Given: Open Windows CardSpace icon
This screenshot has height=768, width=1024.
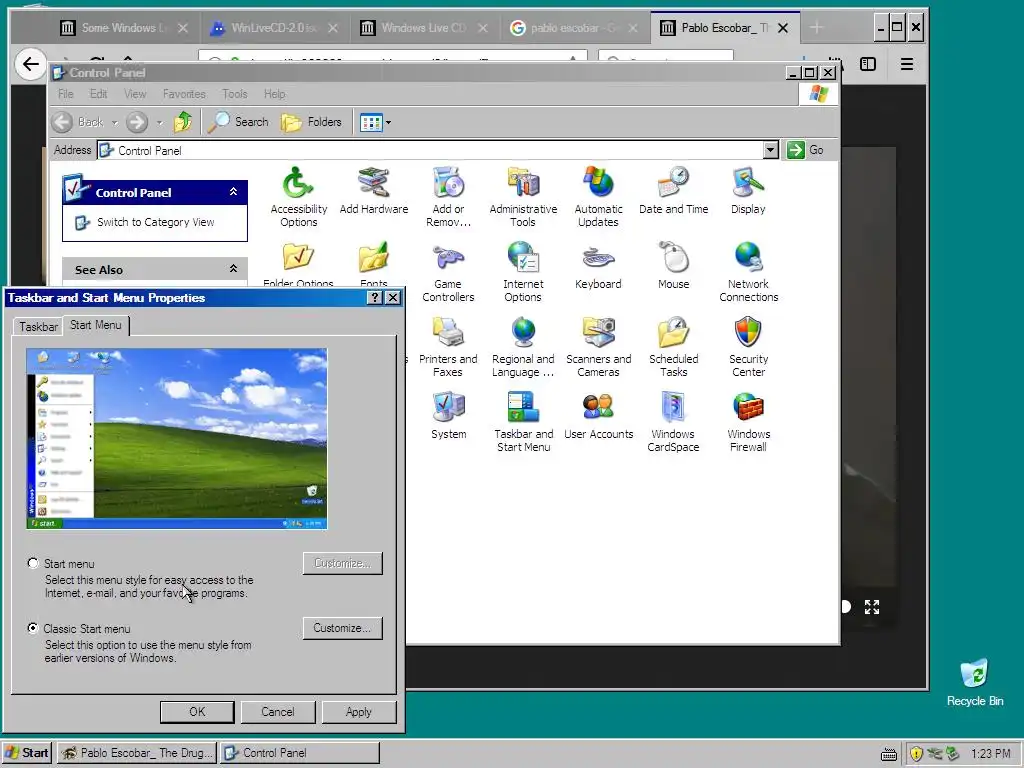Looking at the screenshot, I should pyautogui.click(x=673, y=422).
